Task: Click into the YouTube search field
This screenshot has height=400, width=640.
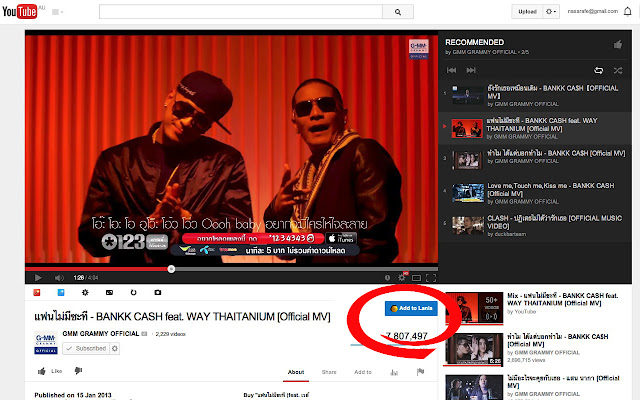Action: pyautogui.click(x=241, y=12)
